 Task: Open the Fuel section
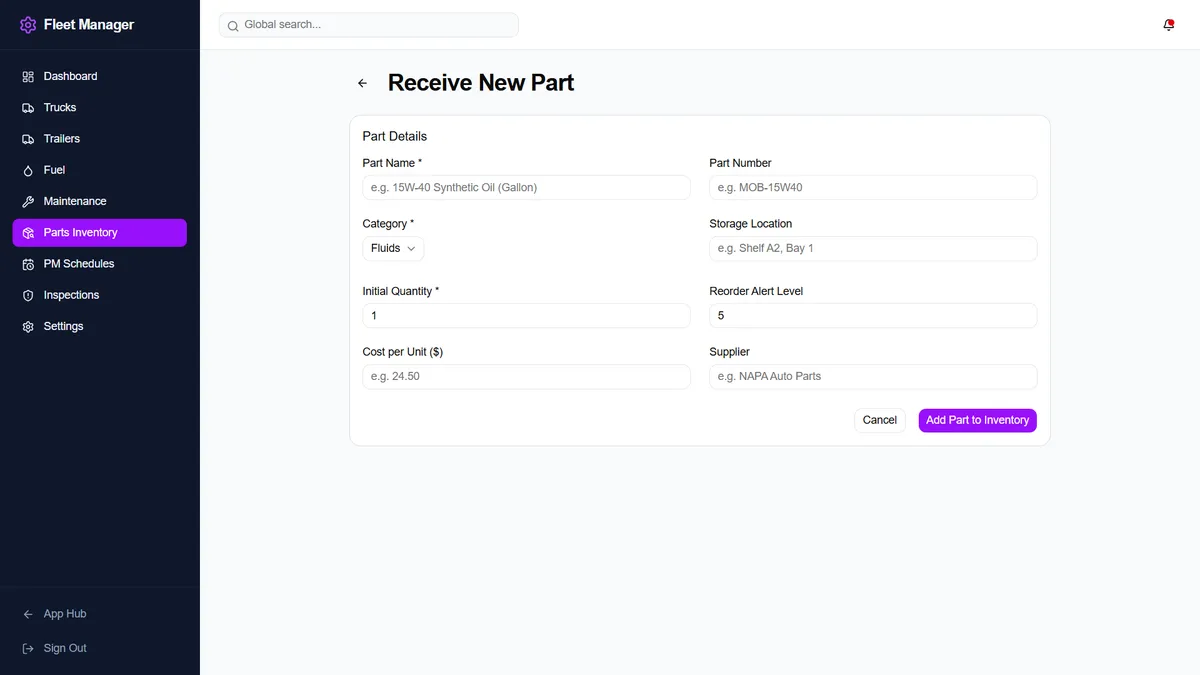point(99,170)
